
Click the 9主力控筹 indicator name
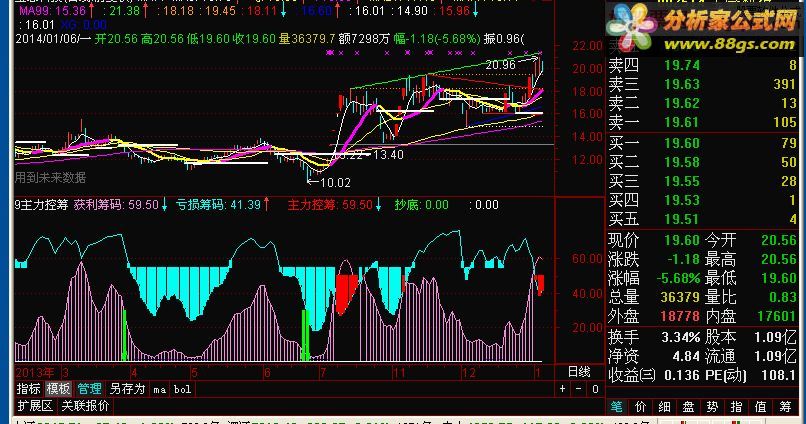pos(41,205)
